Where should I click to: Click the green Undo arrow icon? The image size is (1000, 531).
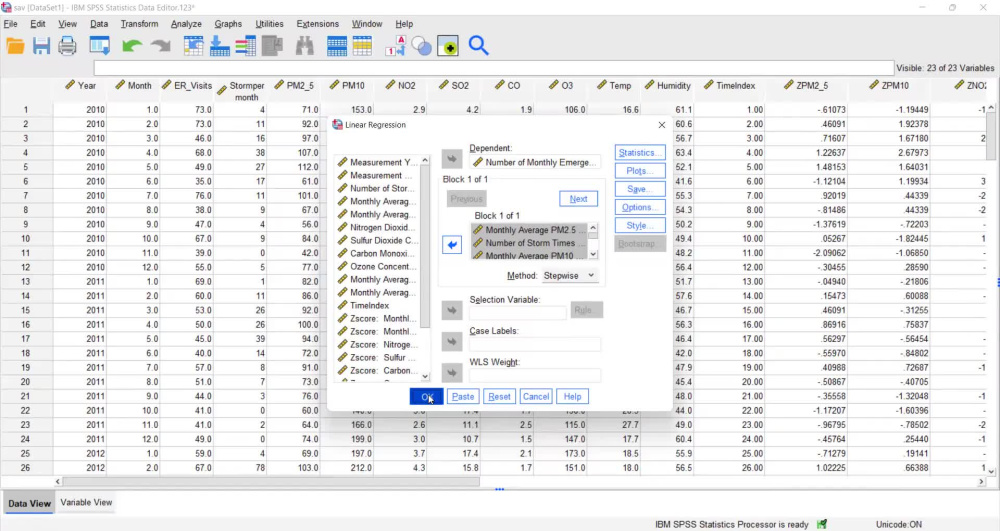(132, 46)
